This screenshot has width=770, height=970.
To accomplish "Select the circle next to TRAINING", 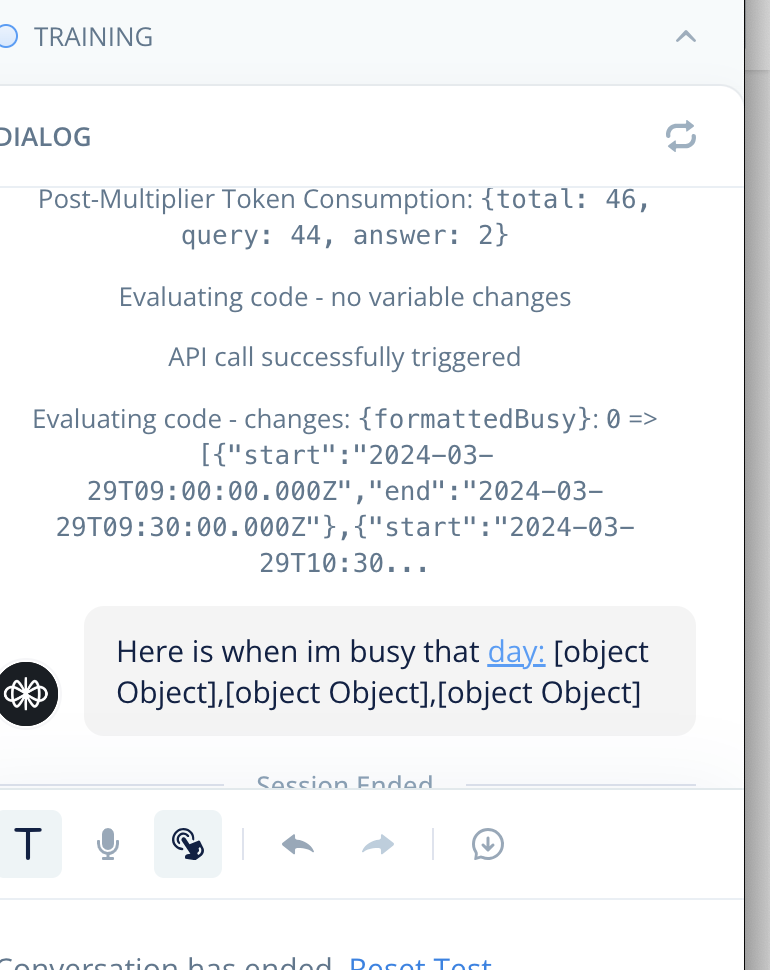I will click(x=7, y=36).
